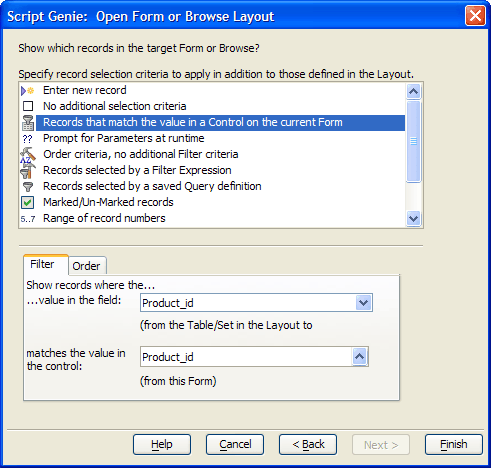Click the empty box icon for No additional selection criteria

click(x=28, y=106)
